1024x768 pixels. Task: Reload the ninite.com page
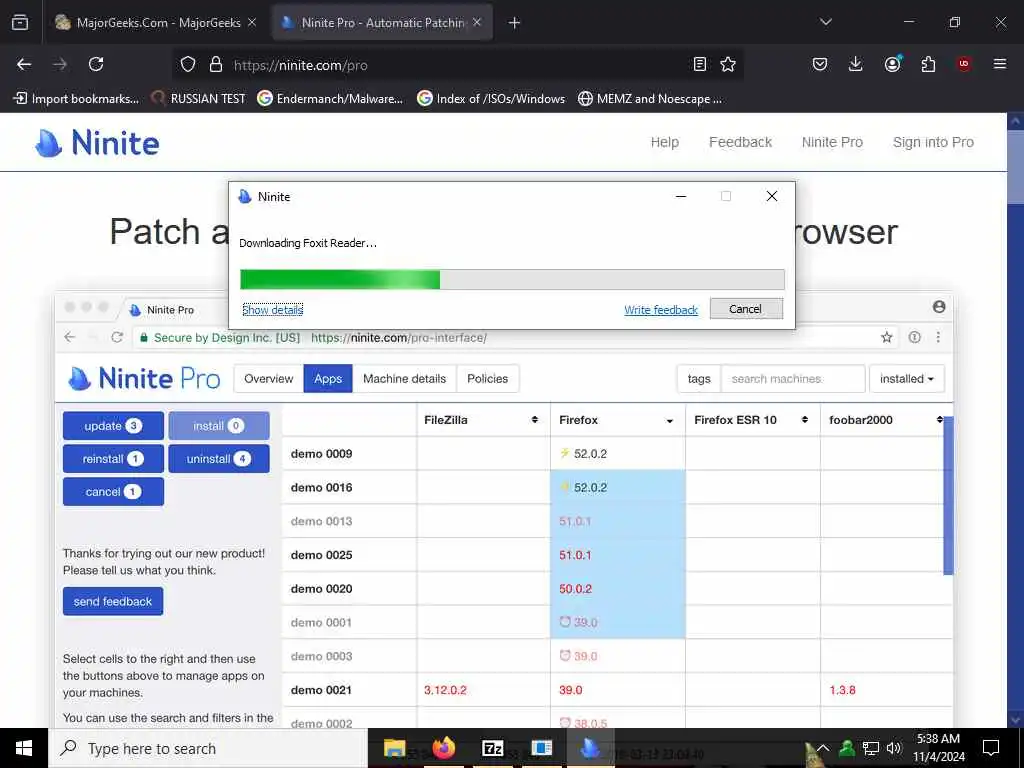pos(96,64)
